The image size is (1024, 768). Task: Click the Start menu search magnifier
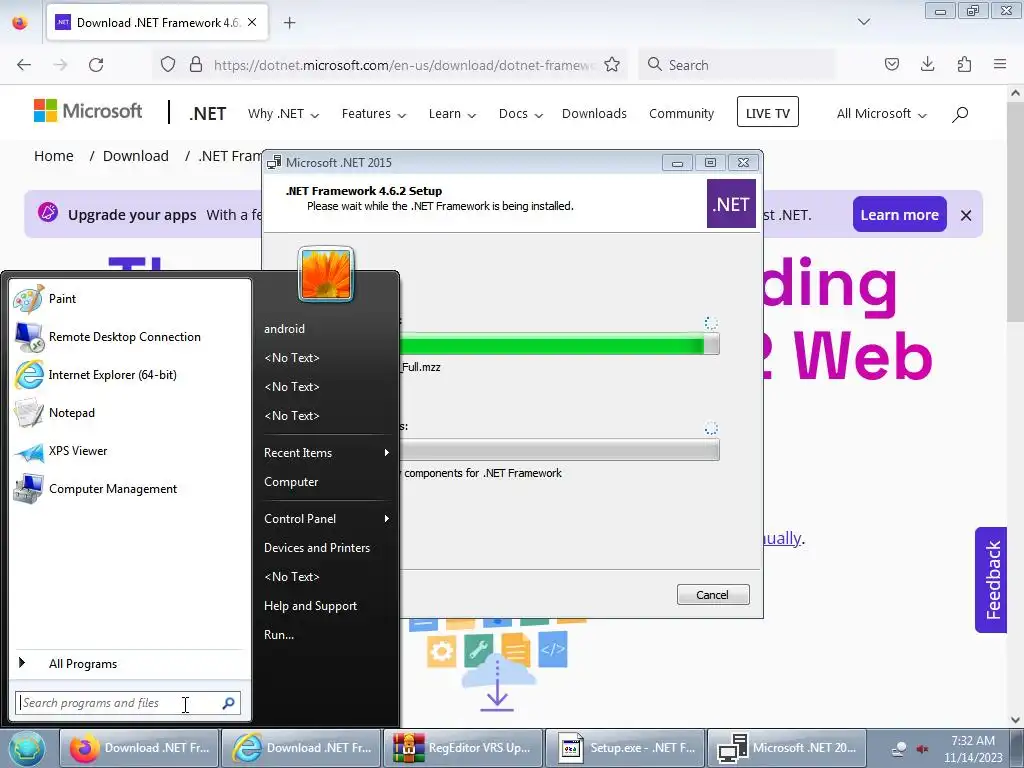(229, 703)
